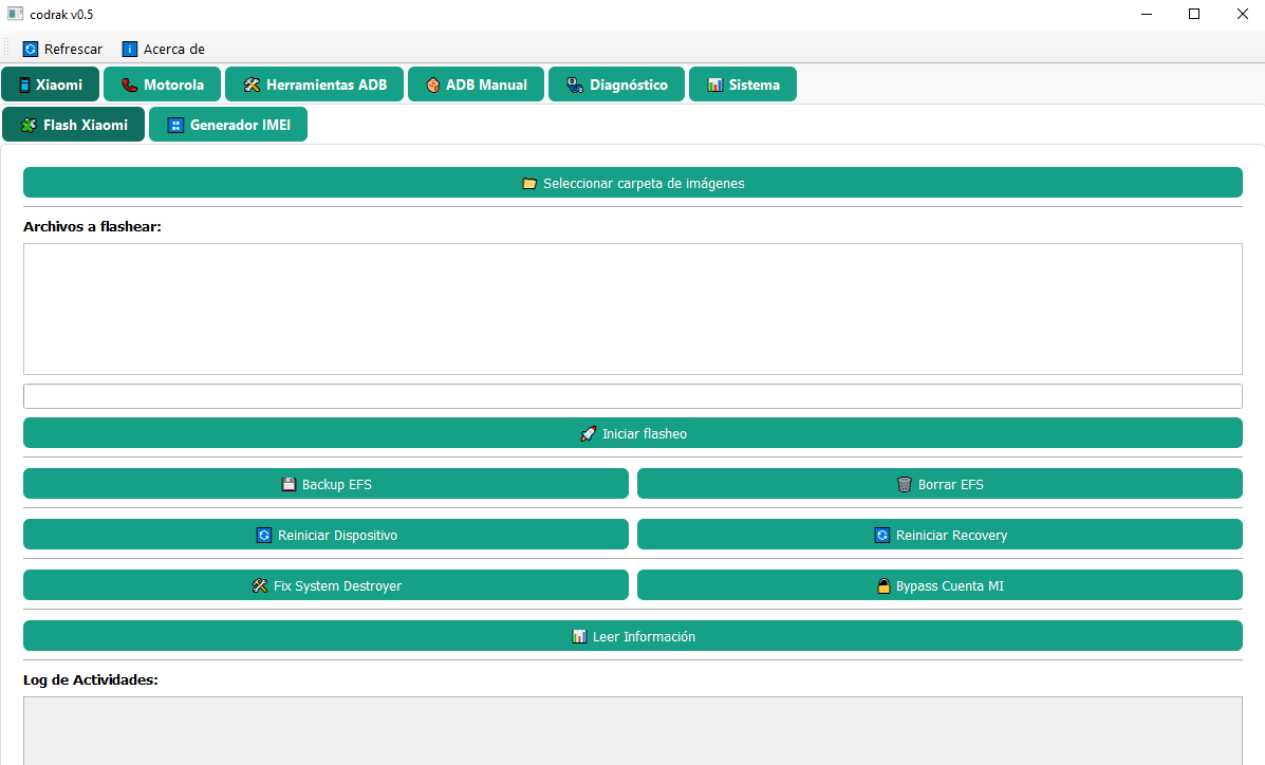The width and height of the screenshot is (1265, 765).
Task: Click the Log de Actividades text area
Action: (632, 730)
